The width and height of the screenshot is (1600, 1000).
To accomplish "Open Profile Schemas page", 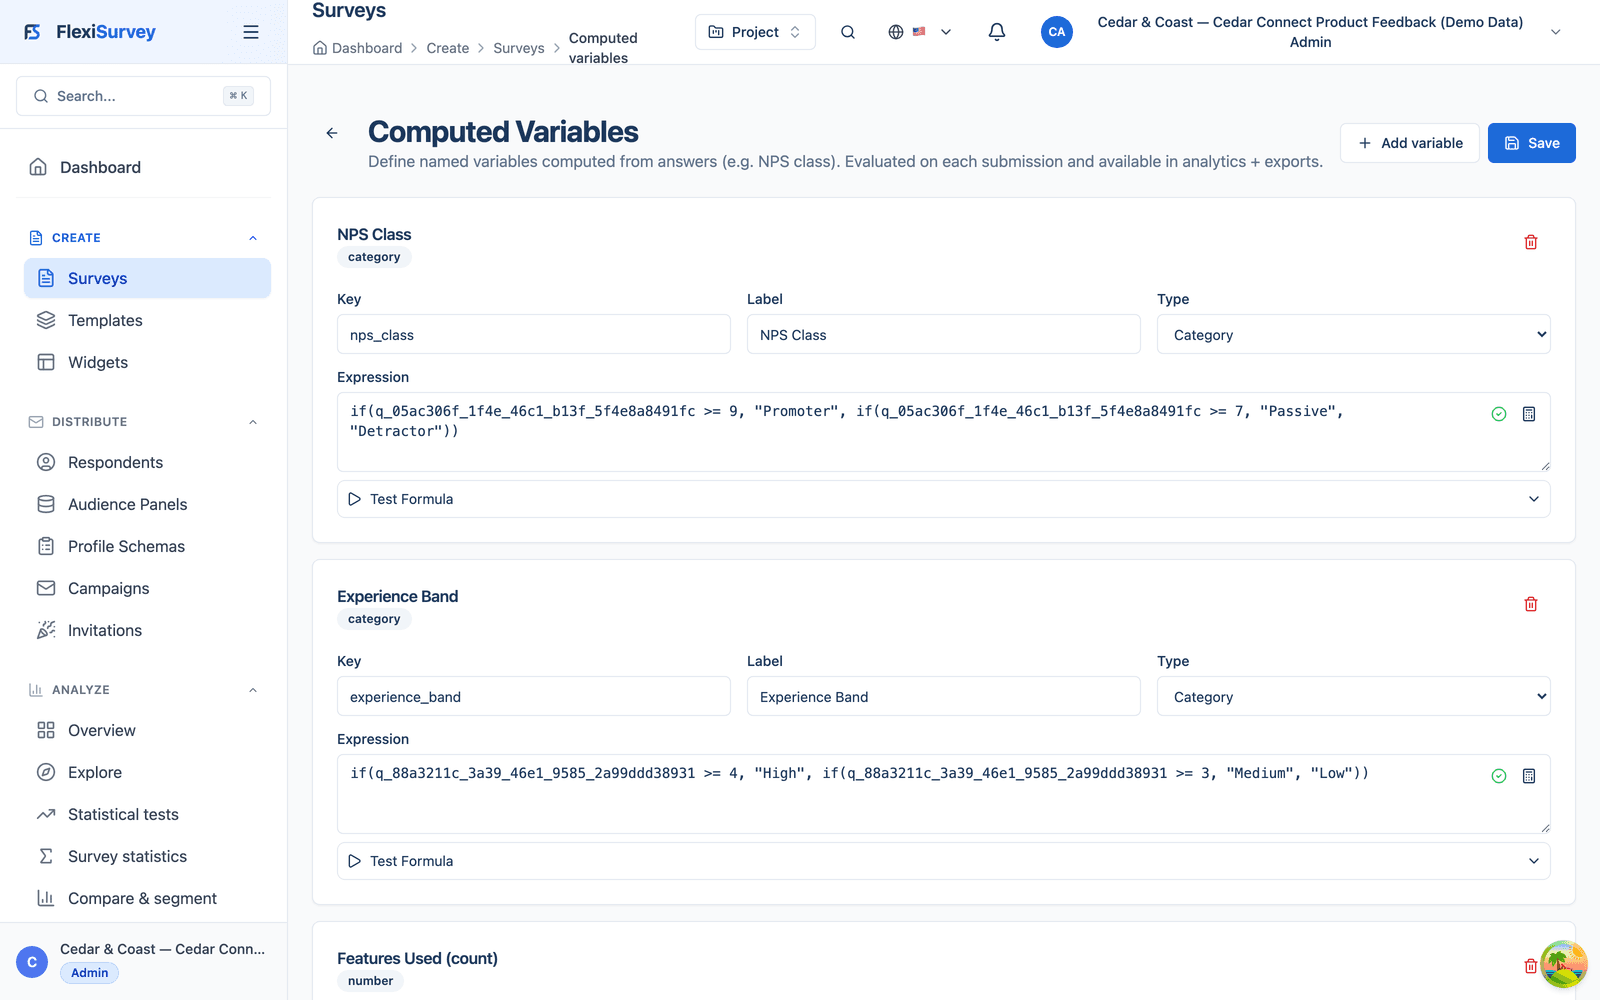I will [x=147, y=546].
